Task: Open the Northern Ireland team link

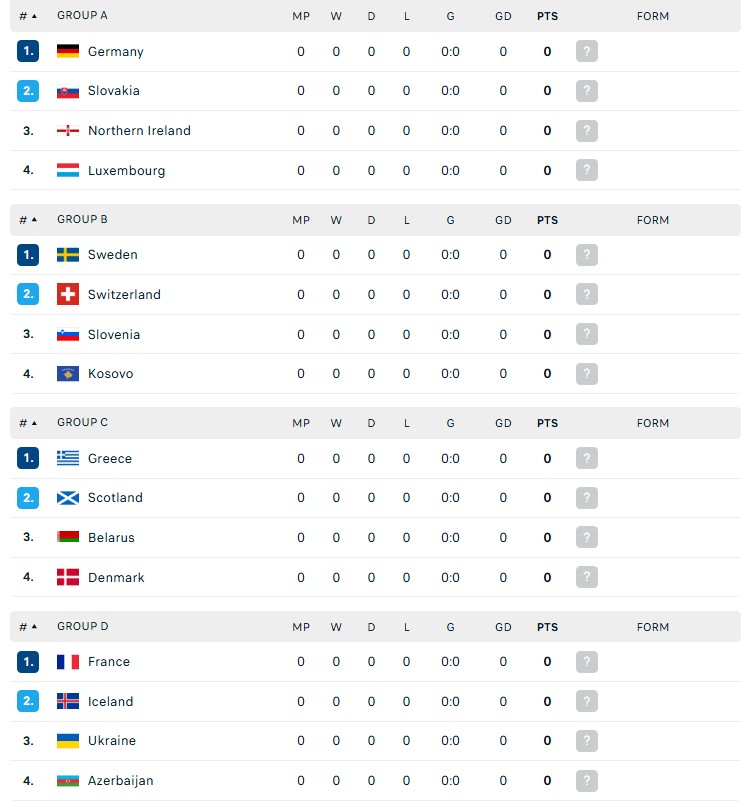Action: 139,131
